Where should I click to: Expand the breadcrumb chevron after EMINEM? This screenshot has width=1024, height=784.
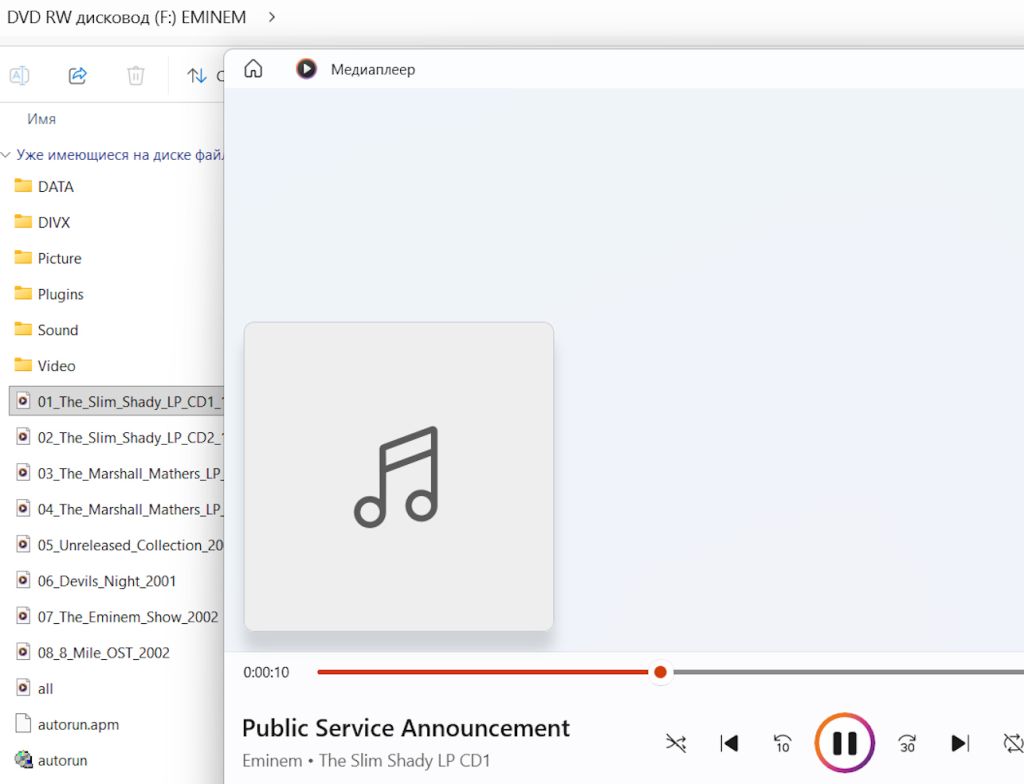coord(272,17)
